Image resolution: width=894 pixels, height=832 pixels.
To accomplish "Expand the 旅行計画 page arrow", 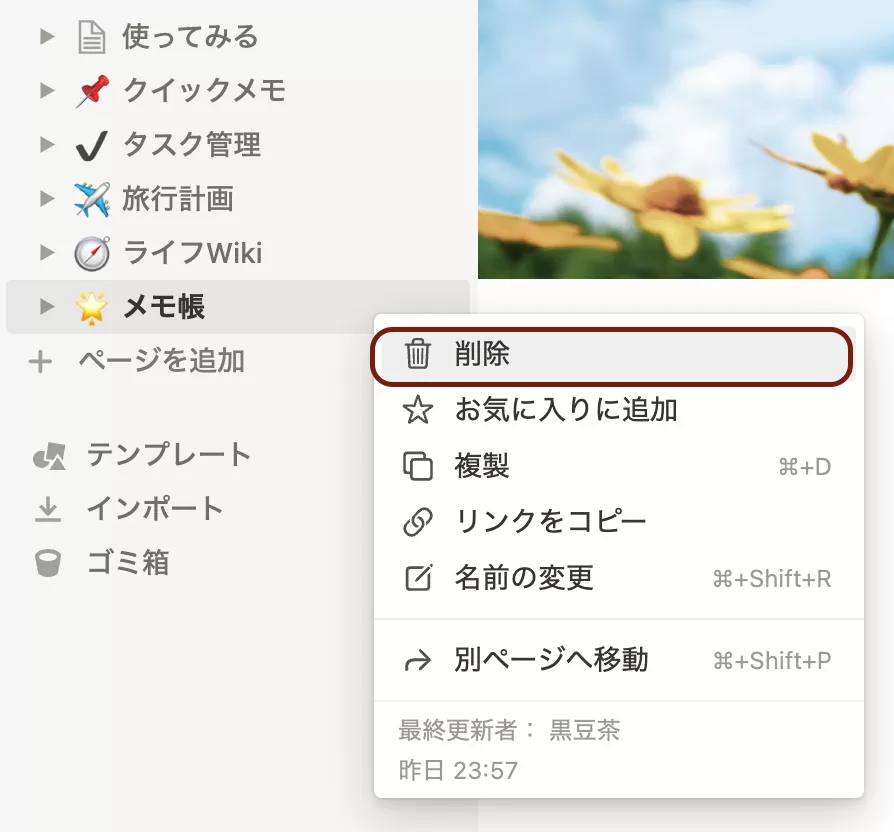I will pyautogui.click(x=47, y=198).
